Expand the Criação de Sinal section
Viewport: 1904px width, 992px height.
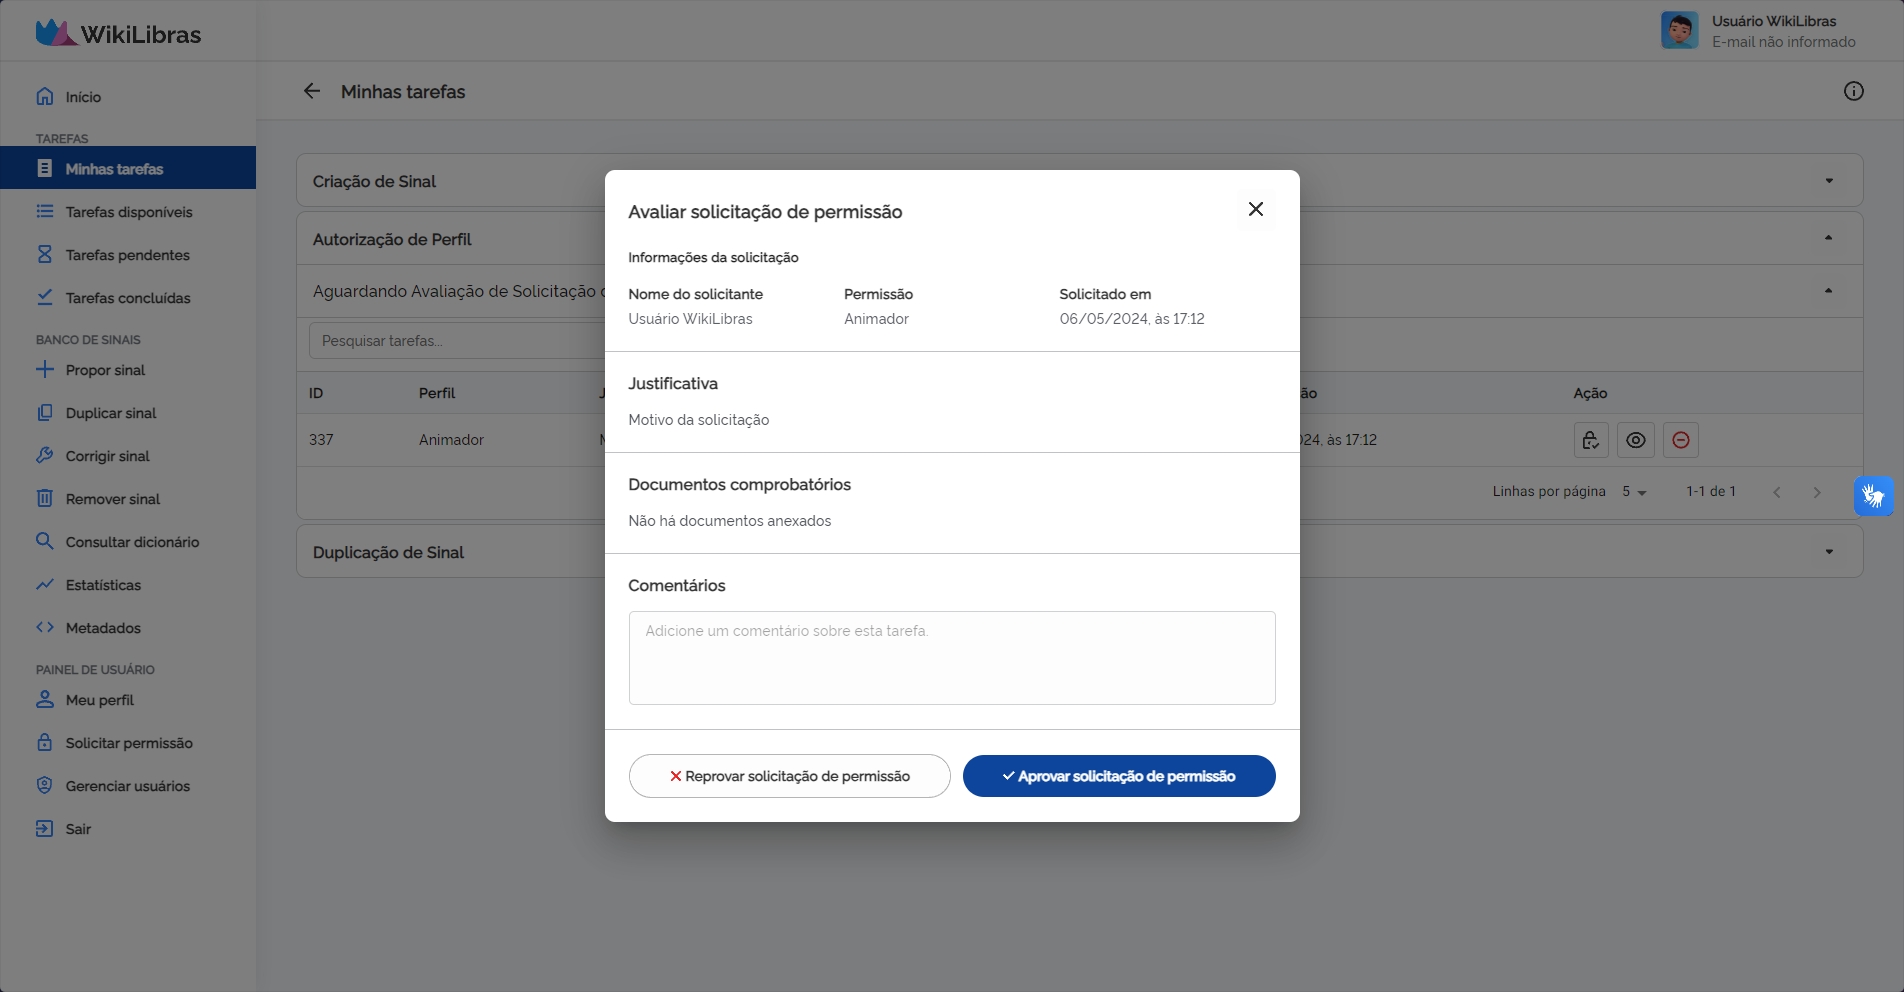tap(1828, 181)
